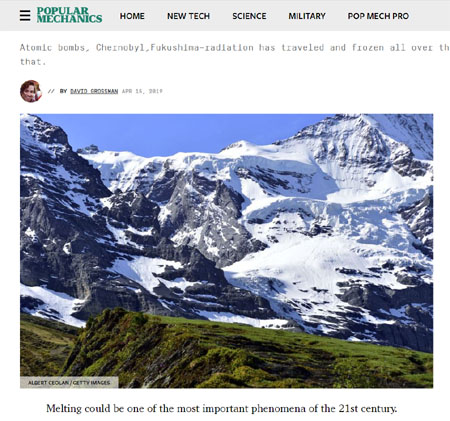Click the double-slash separator near avatar
Image resolution: width=450 pixels, height=421 pixels.
(x=51, y=91)
